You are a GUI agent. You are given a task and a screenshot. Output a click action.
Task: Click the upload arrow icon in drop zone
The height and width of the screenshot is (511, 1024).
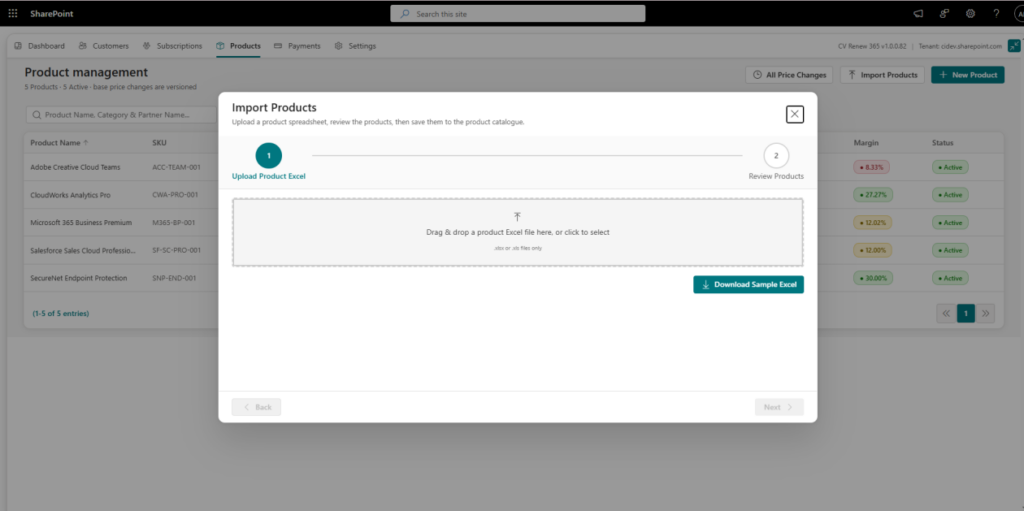coord(517,216)
